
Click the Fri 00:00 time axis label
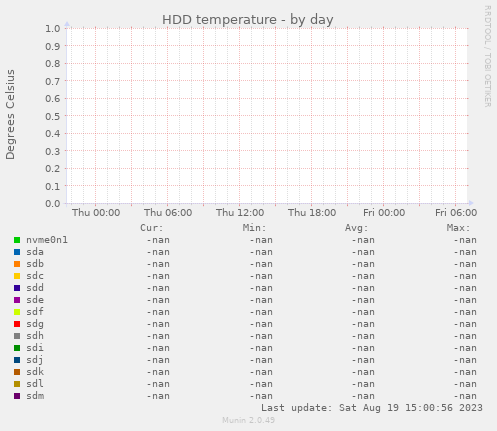(384, 213)
